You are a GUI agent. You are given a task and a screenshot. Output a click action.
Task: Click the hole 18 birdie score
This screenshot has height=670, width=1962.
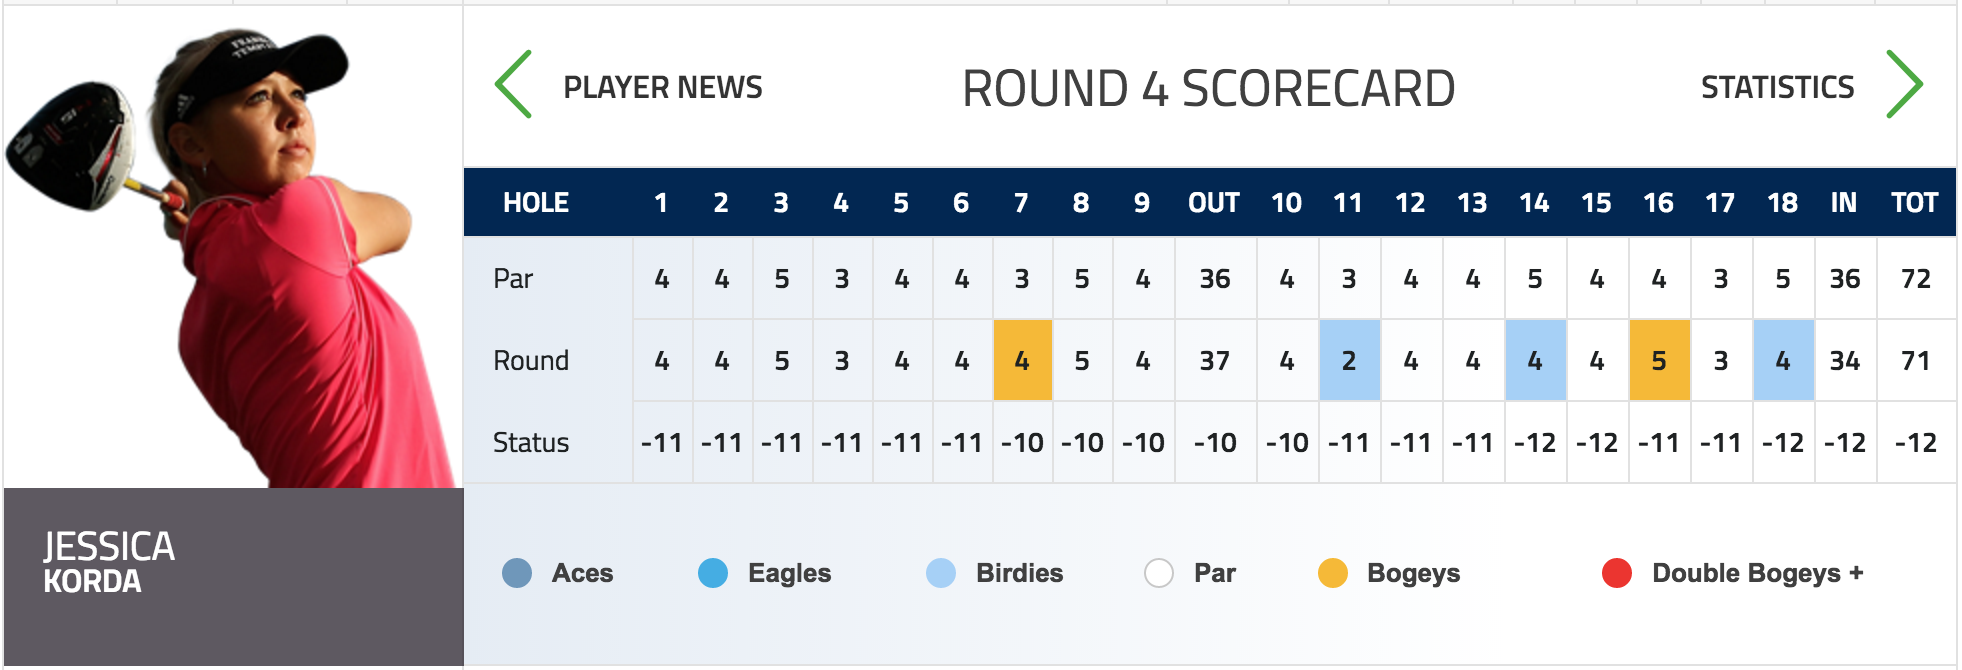[x=1783, y=360]
